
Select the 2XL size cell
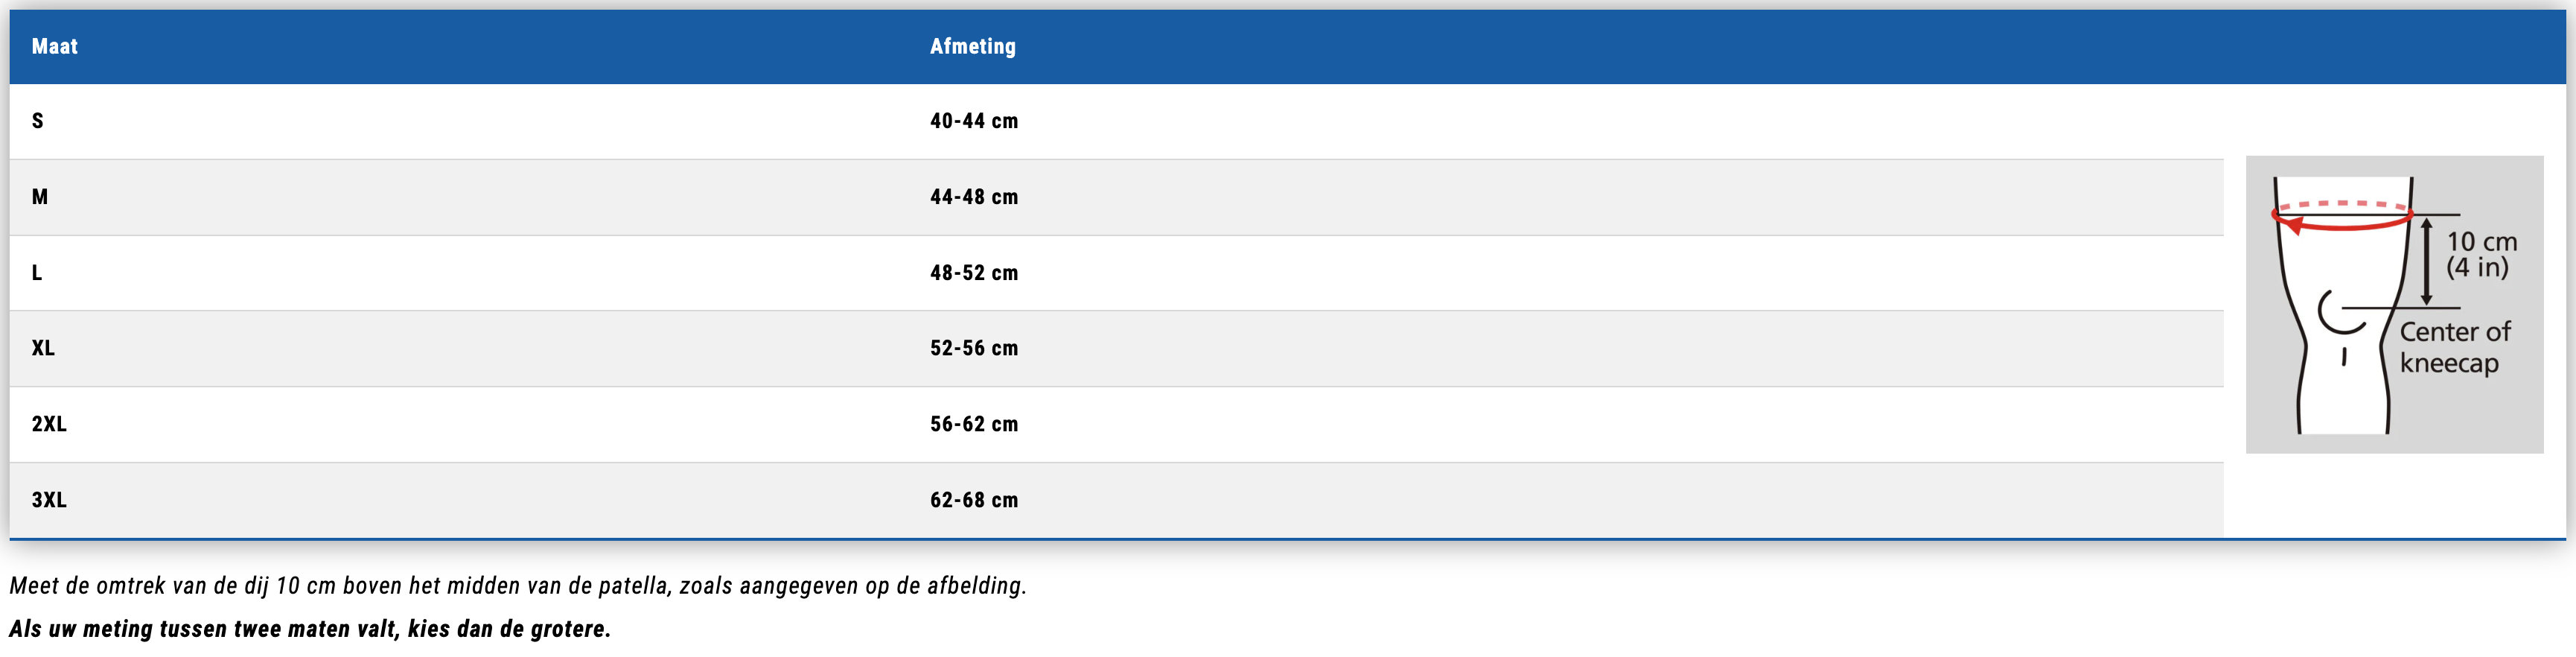(49, 424)
